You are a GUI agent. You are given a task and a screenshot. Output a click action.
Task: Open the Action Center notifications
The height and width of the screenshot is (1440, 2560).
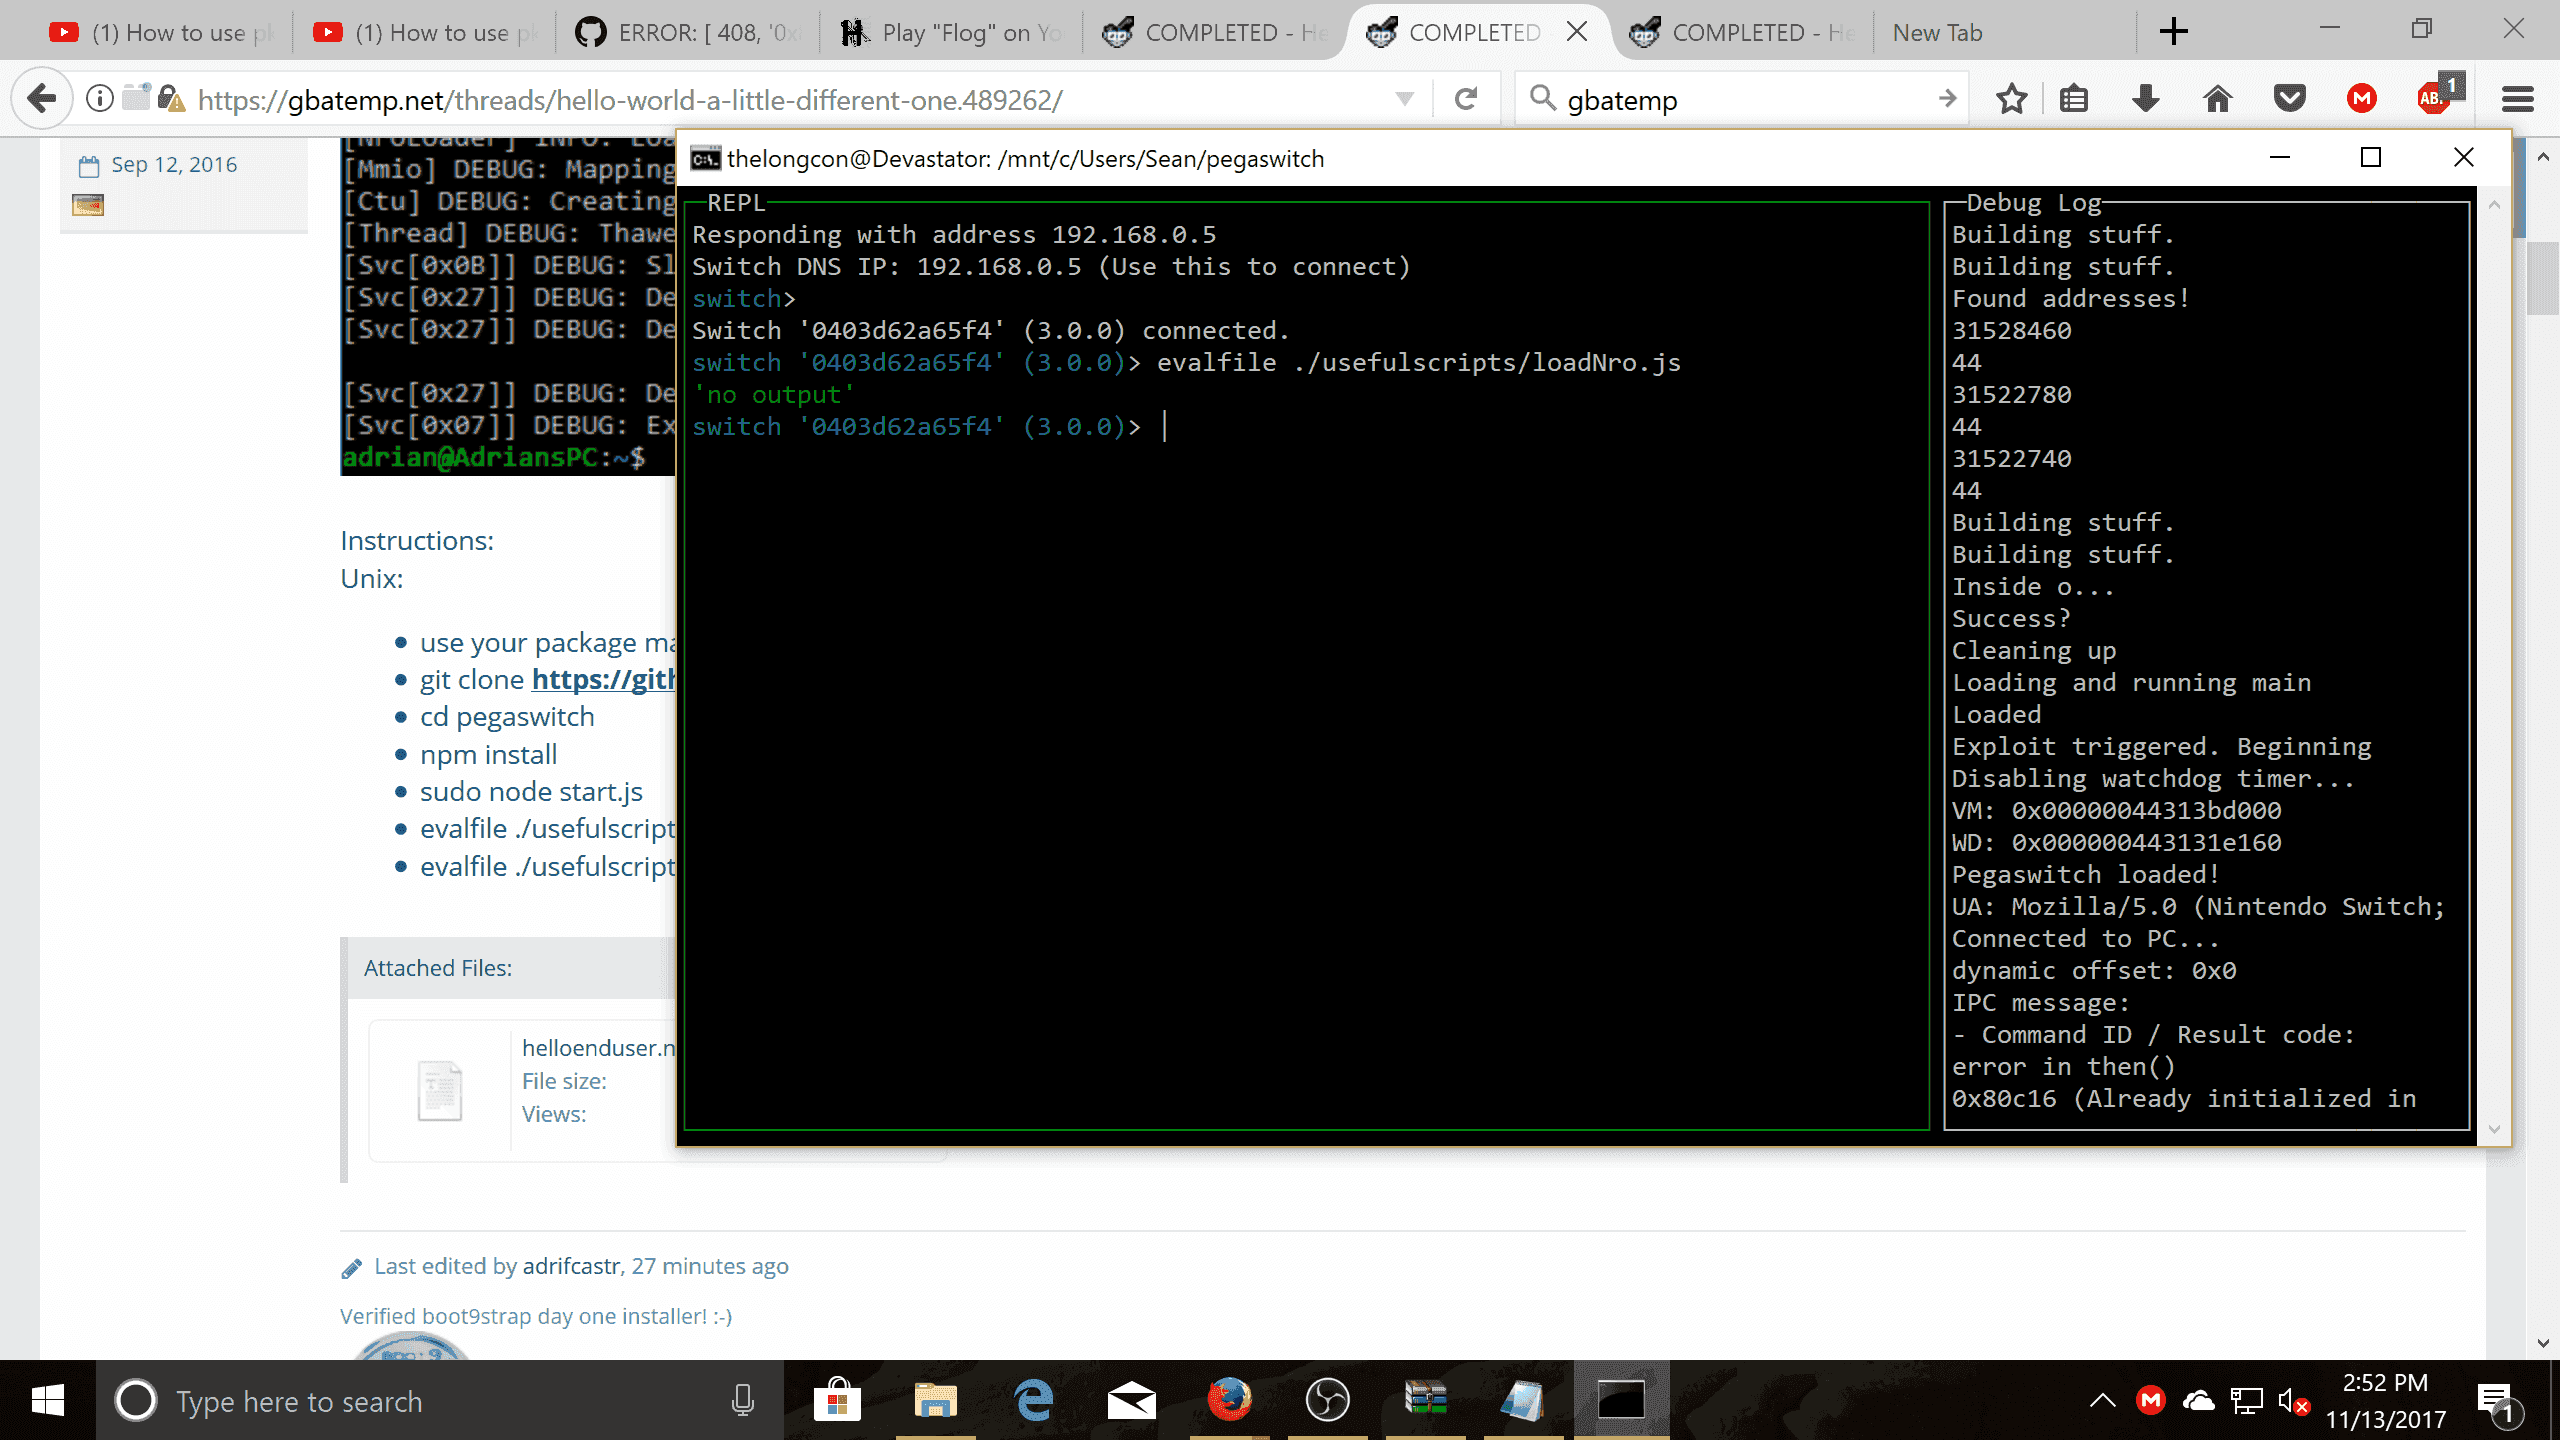pyautogui.click(x=2497, y=1402)
